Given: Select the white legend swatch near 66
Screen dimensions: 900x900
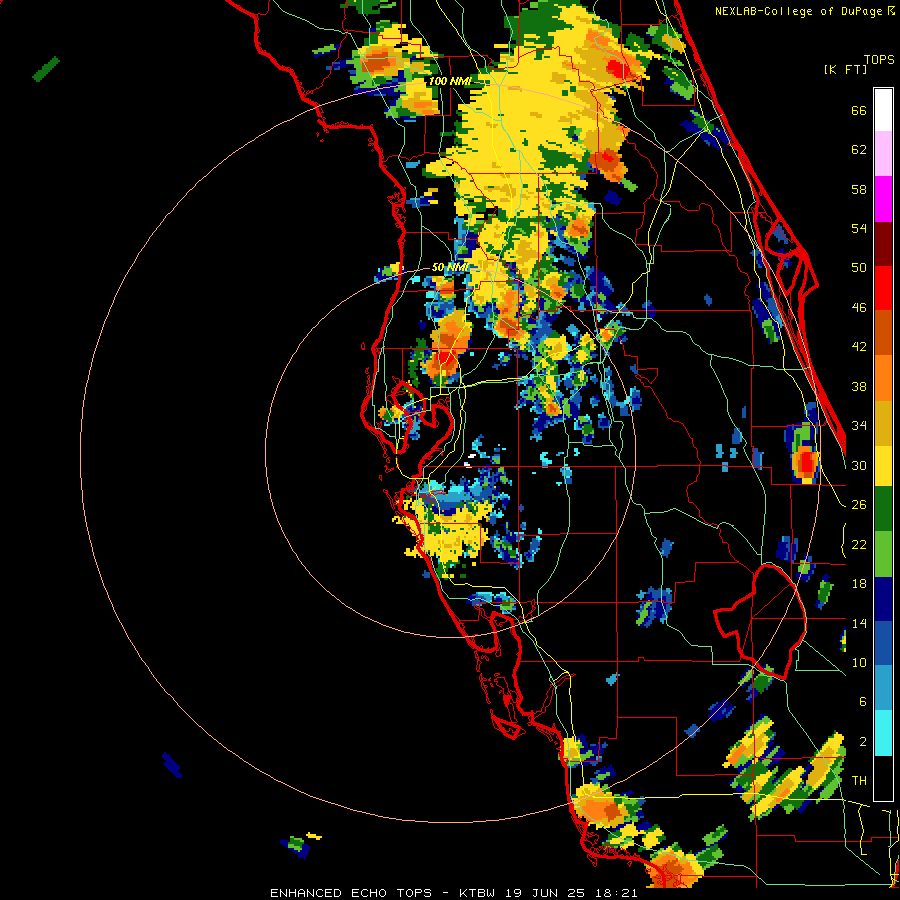Looking at the screenshot, I should click(883, 110).
